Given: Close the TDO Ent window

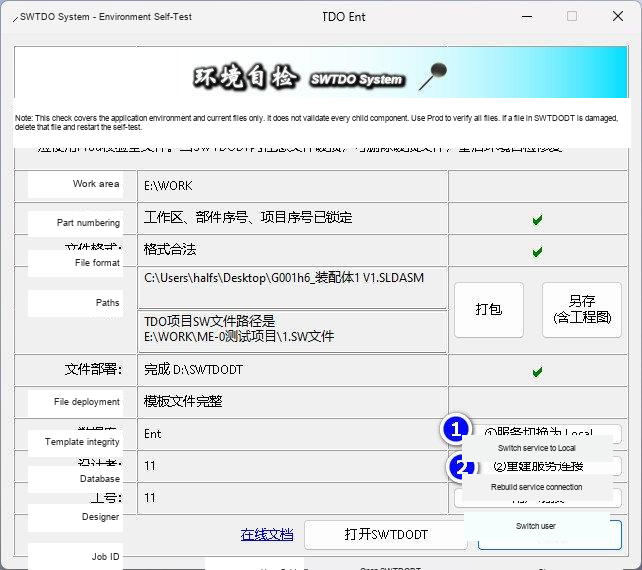Looking at the screenshot, I should point(618,16).
